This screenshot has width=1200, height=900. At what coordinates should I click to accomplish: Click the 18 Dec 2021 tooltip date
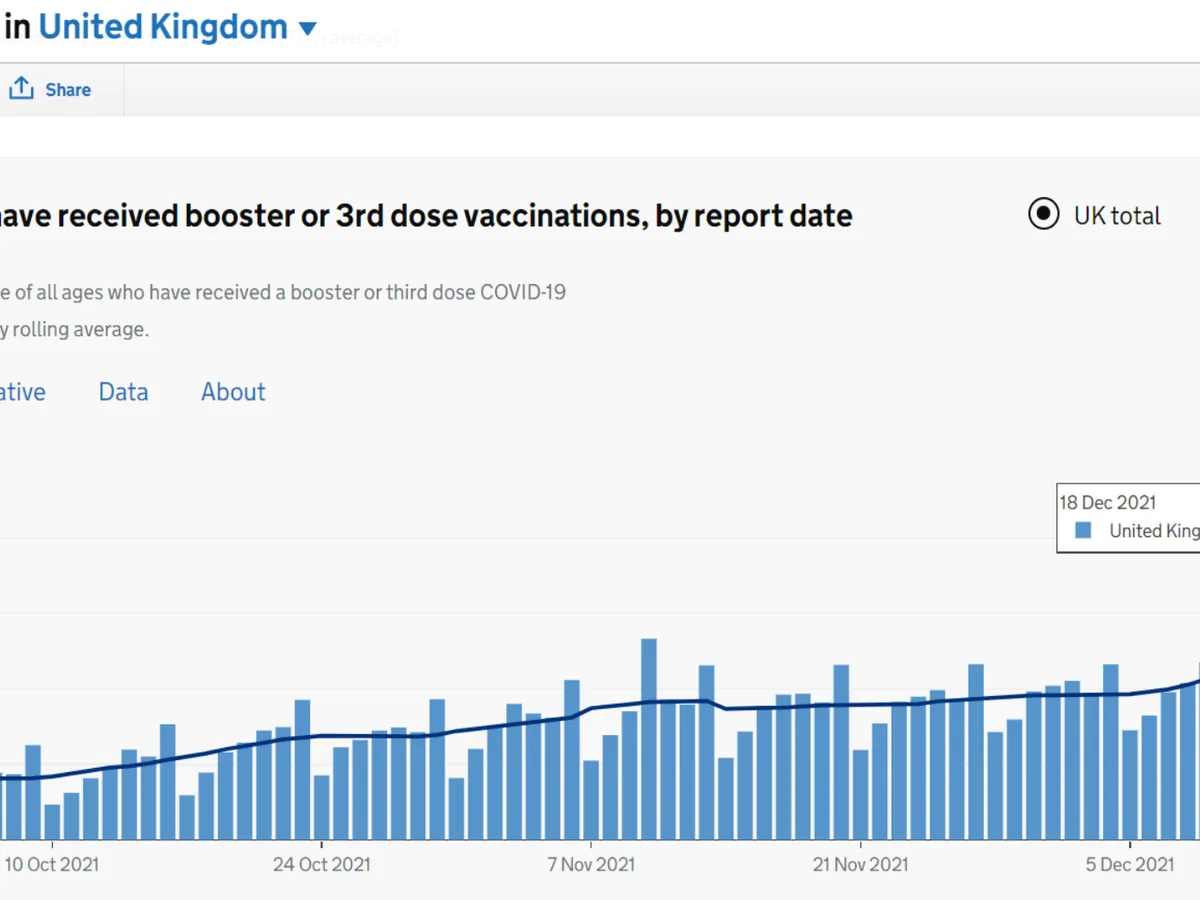pyautogui.click(x=1107, y=503)
